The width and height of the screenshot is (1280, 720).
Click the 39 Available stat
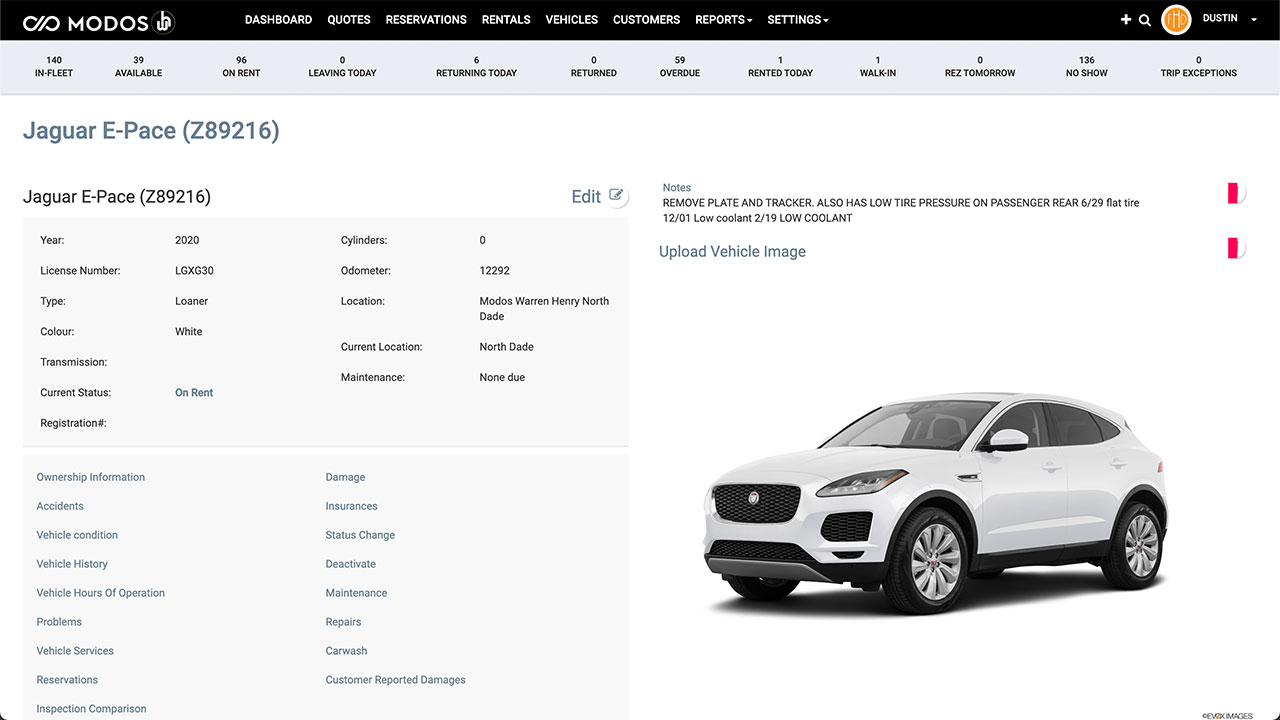point(138,66)
